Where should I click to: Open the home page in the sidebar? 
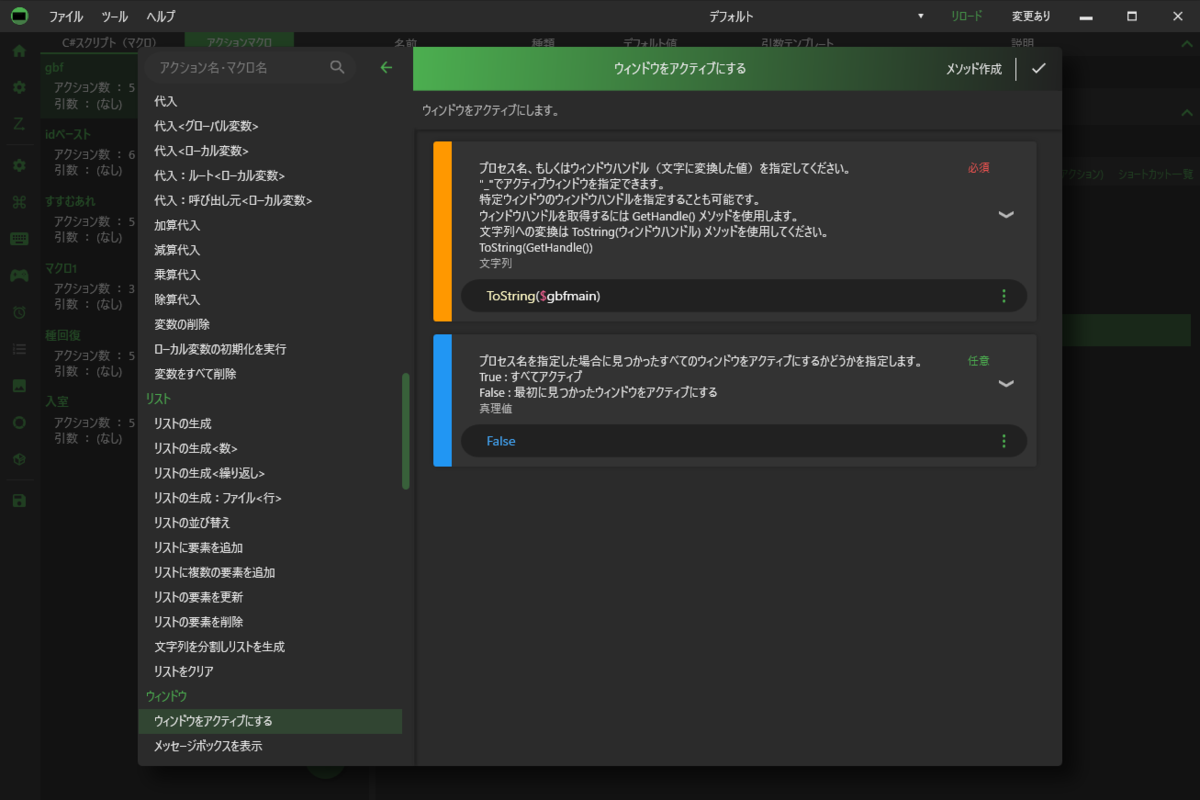(x=19, y=51)
